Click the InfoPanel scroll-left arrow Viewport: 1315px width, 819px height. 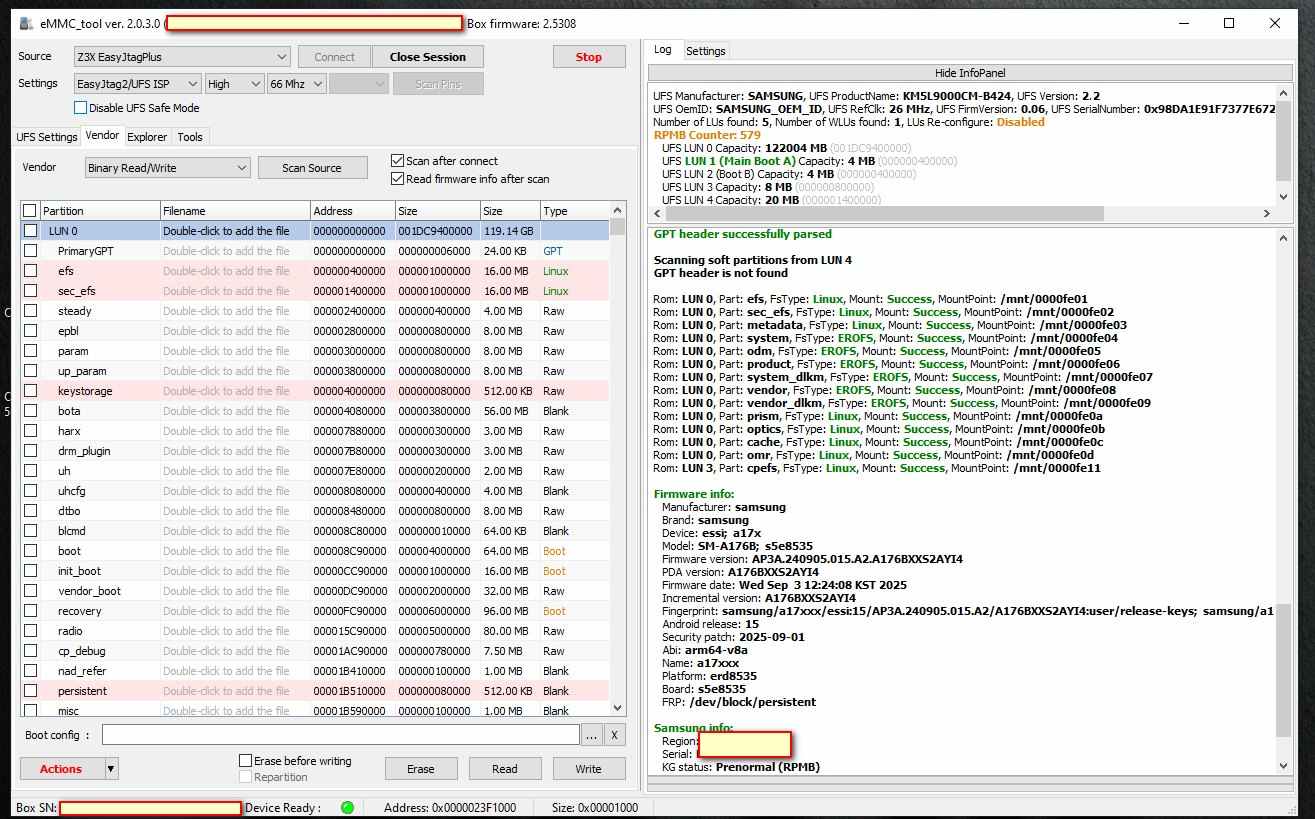pyautogui.click(x=657, y=213)
